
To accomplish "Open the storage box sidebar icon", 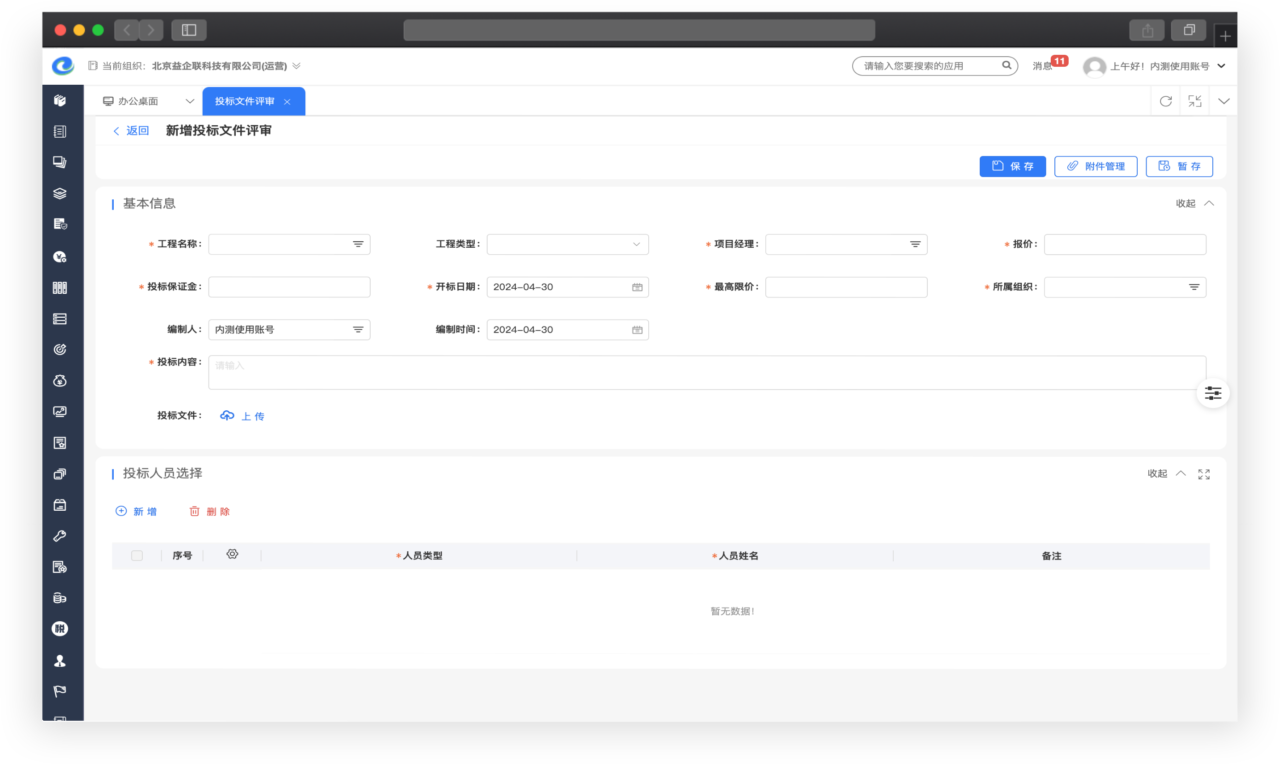I will 60,505.
